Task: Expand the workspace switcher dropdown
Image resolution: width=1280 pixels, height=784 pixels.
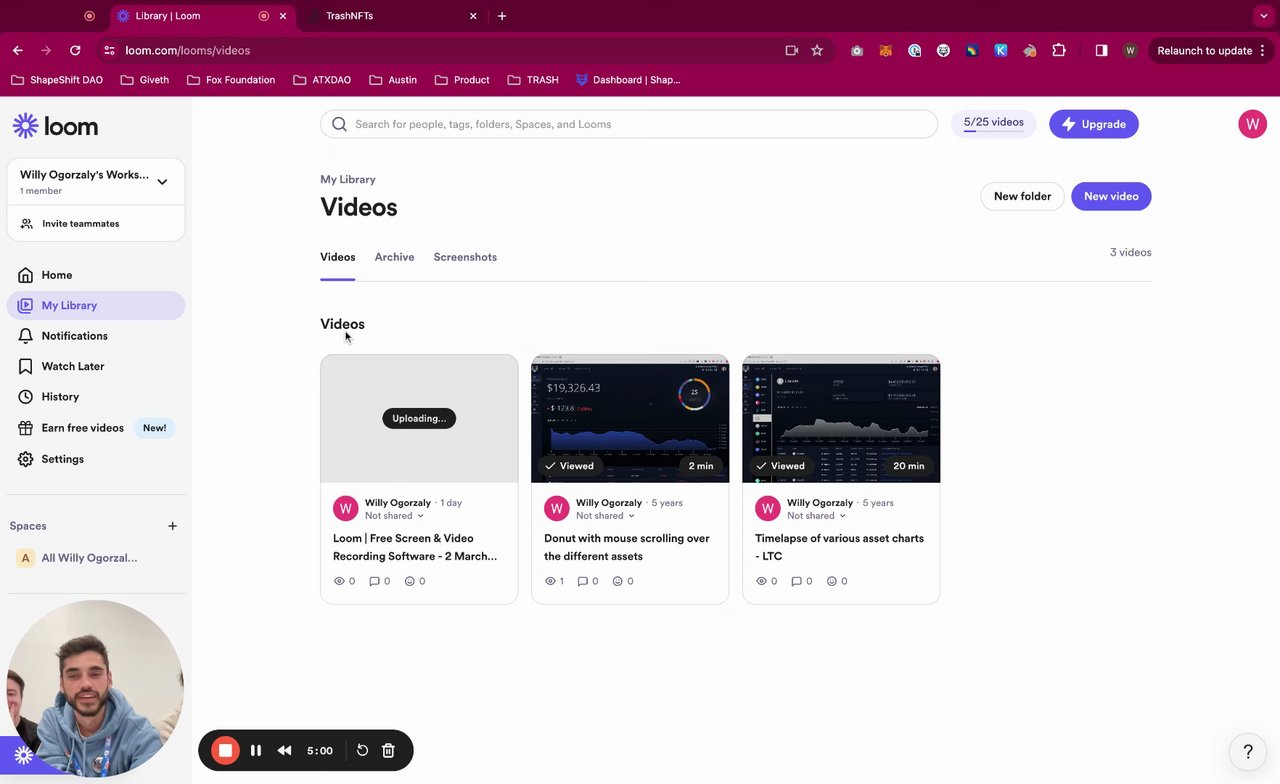Action: click(x=162, y=182)
